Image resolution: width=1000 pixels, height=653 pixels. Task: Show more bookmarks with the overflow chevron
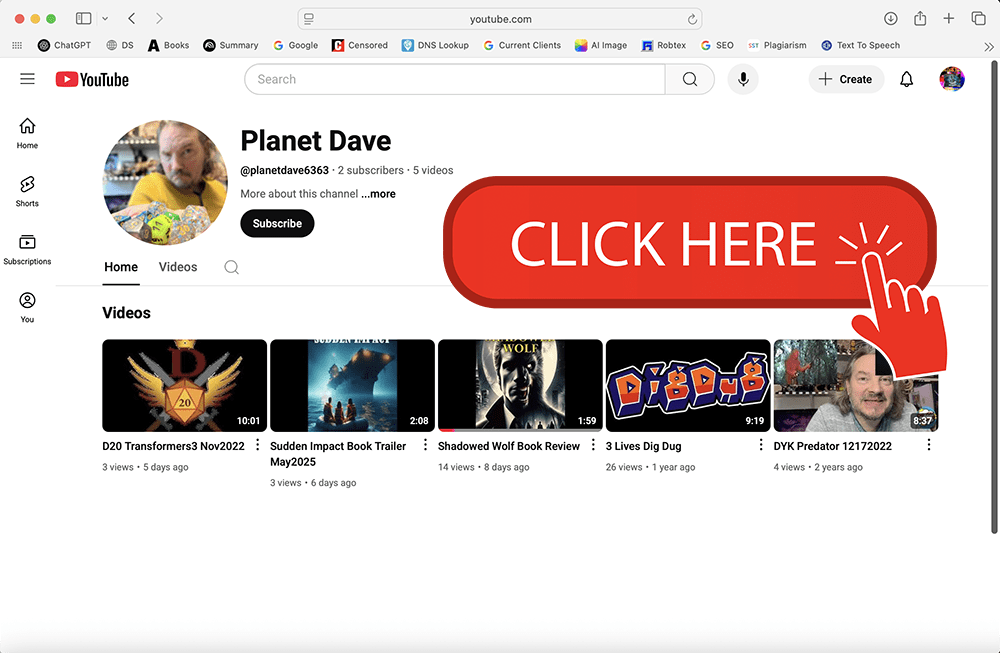[989, 47]
